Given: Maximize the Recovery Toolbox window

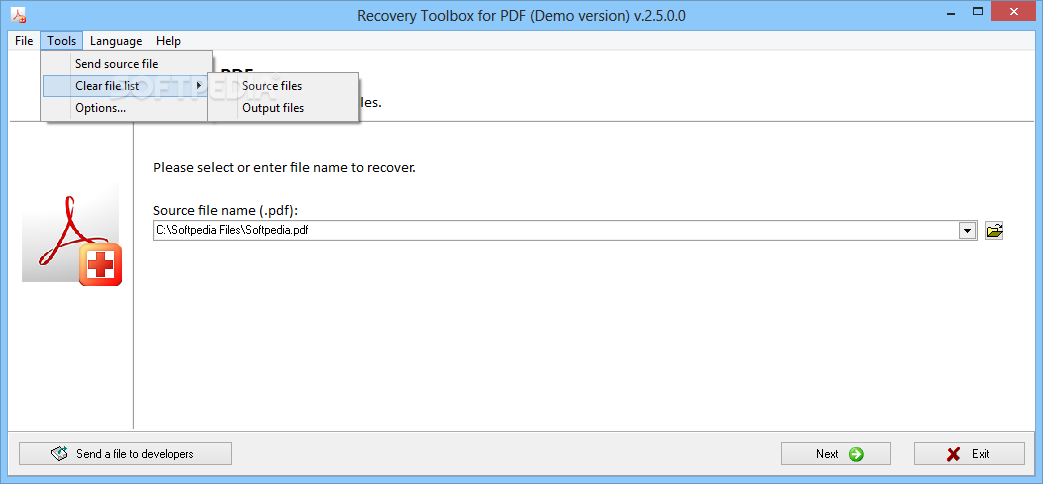Looking at the screenshot, I should click(x=978, y=11).
